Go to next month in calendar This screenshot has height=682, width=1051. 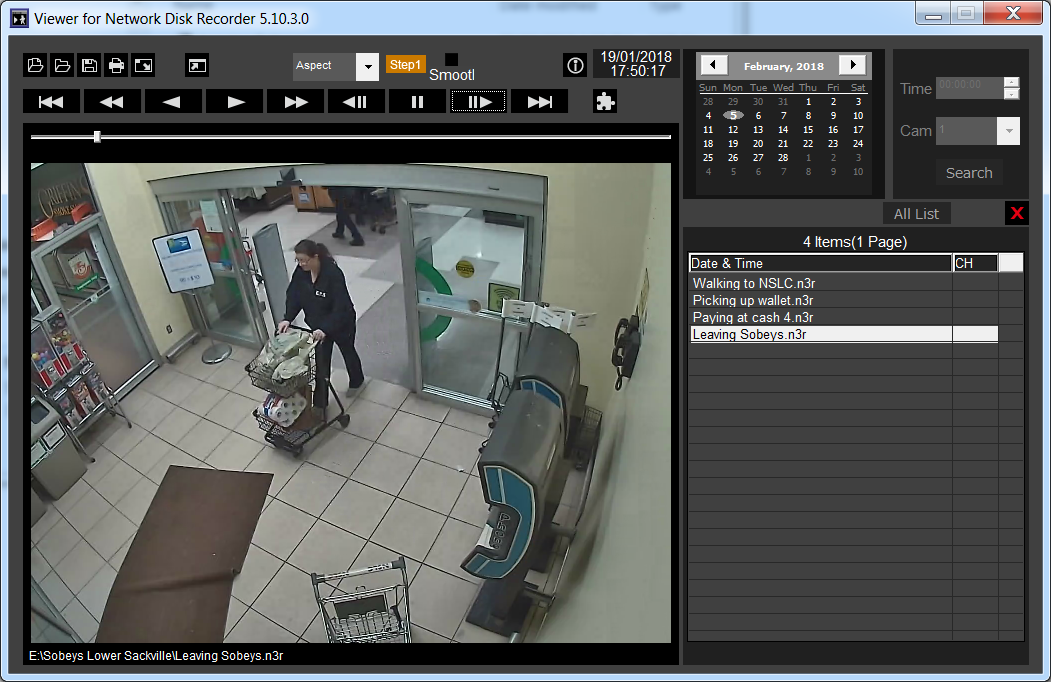[852, 65]
